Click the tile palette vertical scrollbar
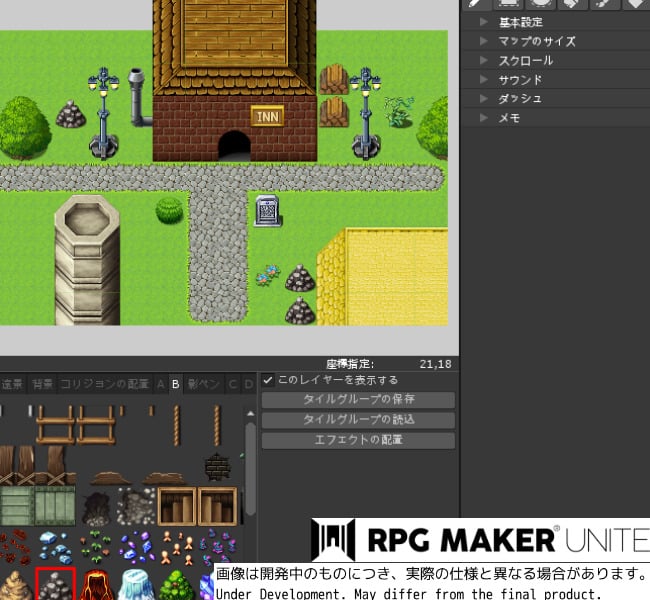Screen dimensions: 650x600 pos(250,480)
